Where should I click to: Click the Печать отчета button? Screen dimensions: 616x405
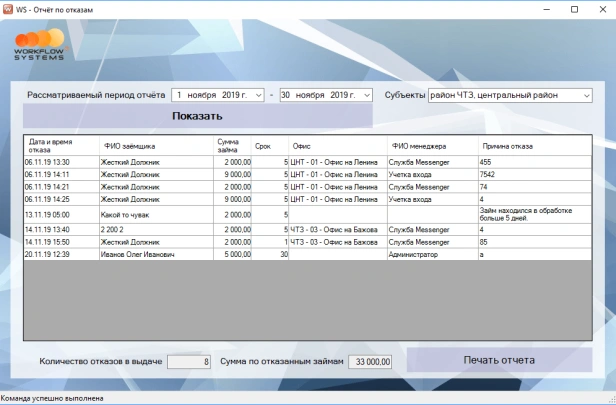499,360
